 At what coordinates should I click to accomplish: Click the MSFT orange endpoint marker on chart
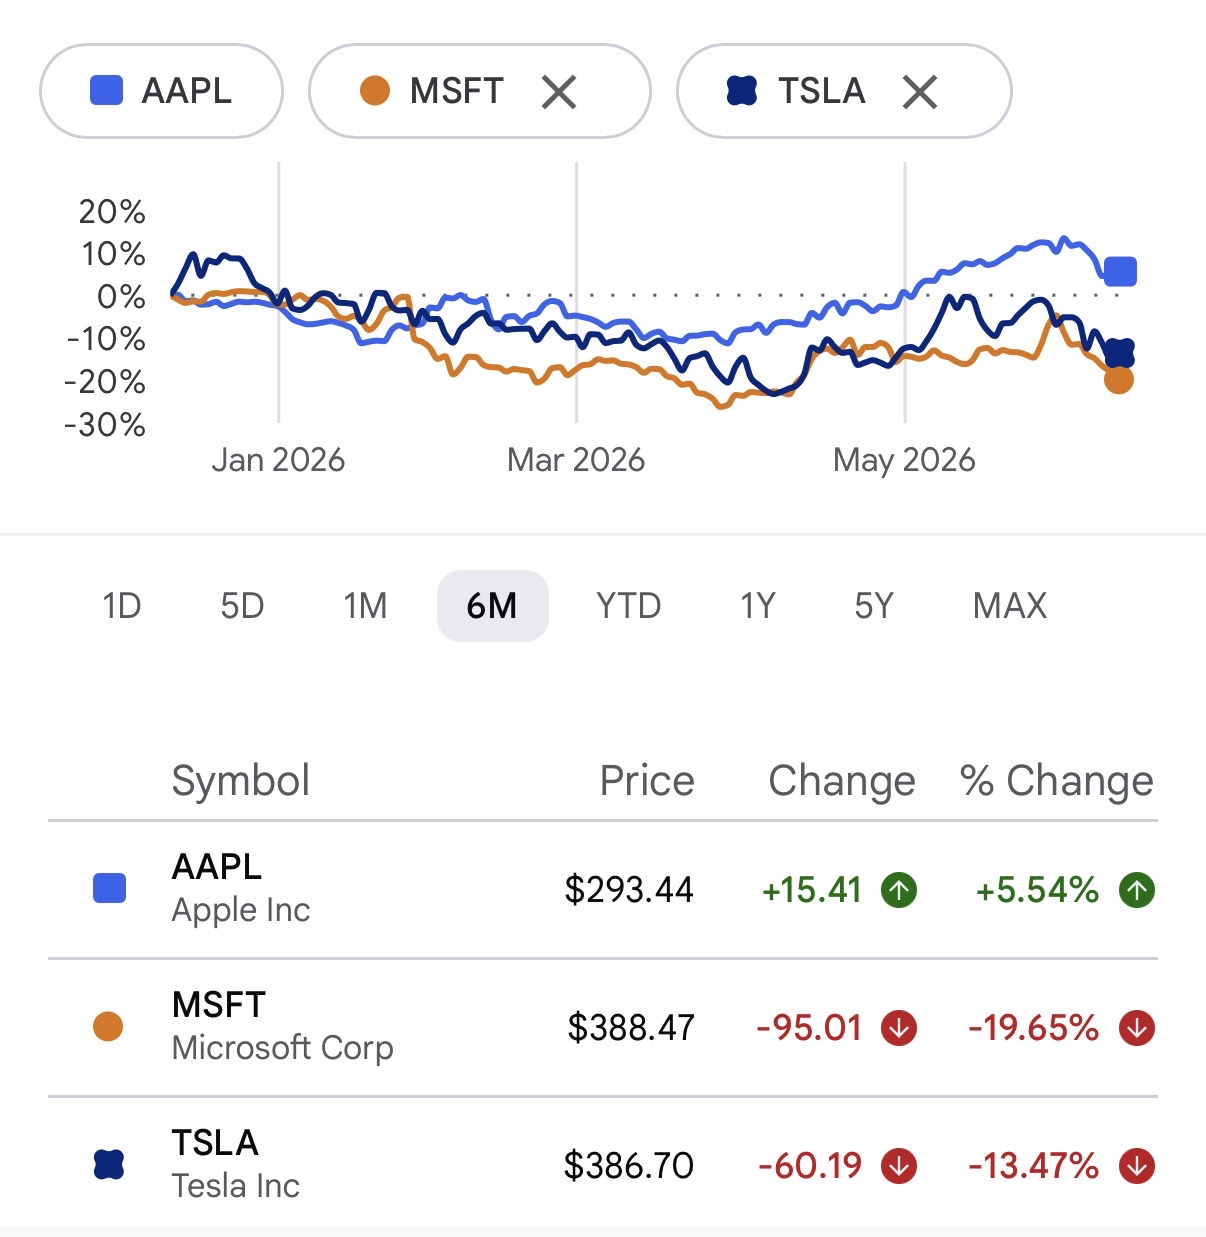(1119, 380)
